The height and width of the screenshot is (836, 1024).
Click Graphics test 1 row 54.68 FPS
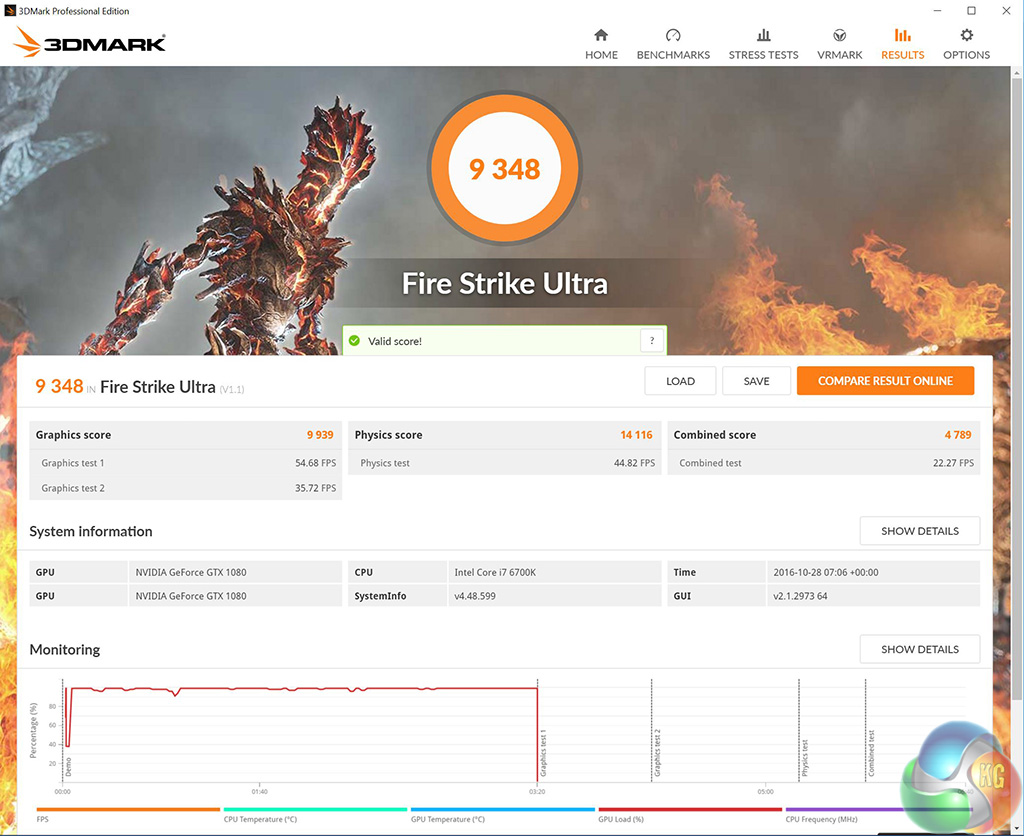[x=185, y=463]
